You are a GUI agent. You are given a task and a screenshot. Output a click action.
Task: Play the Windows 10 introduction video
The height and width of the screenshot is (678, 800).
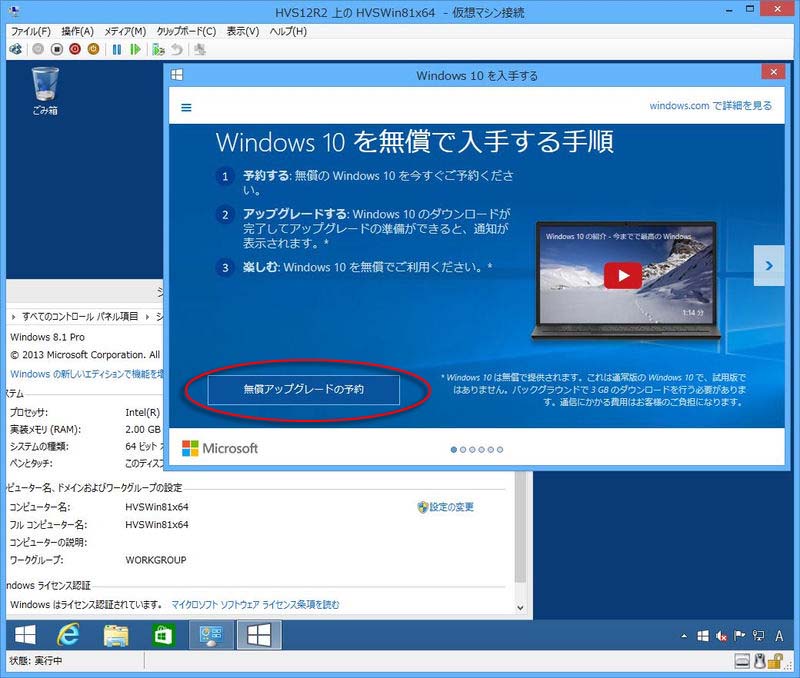tap(623, 275)
